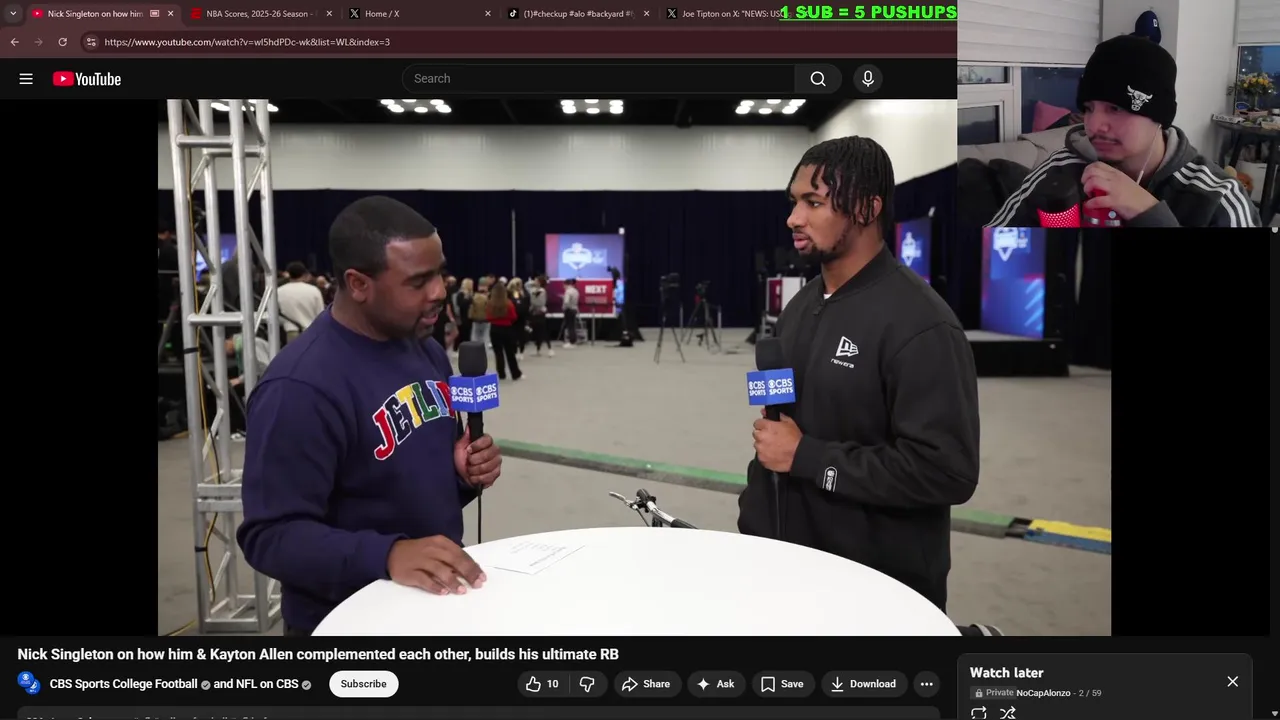Dislike the video with the thumbs down

coord(587,684)
